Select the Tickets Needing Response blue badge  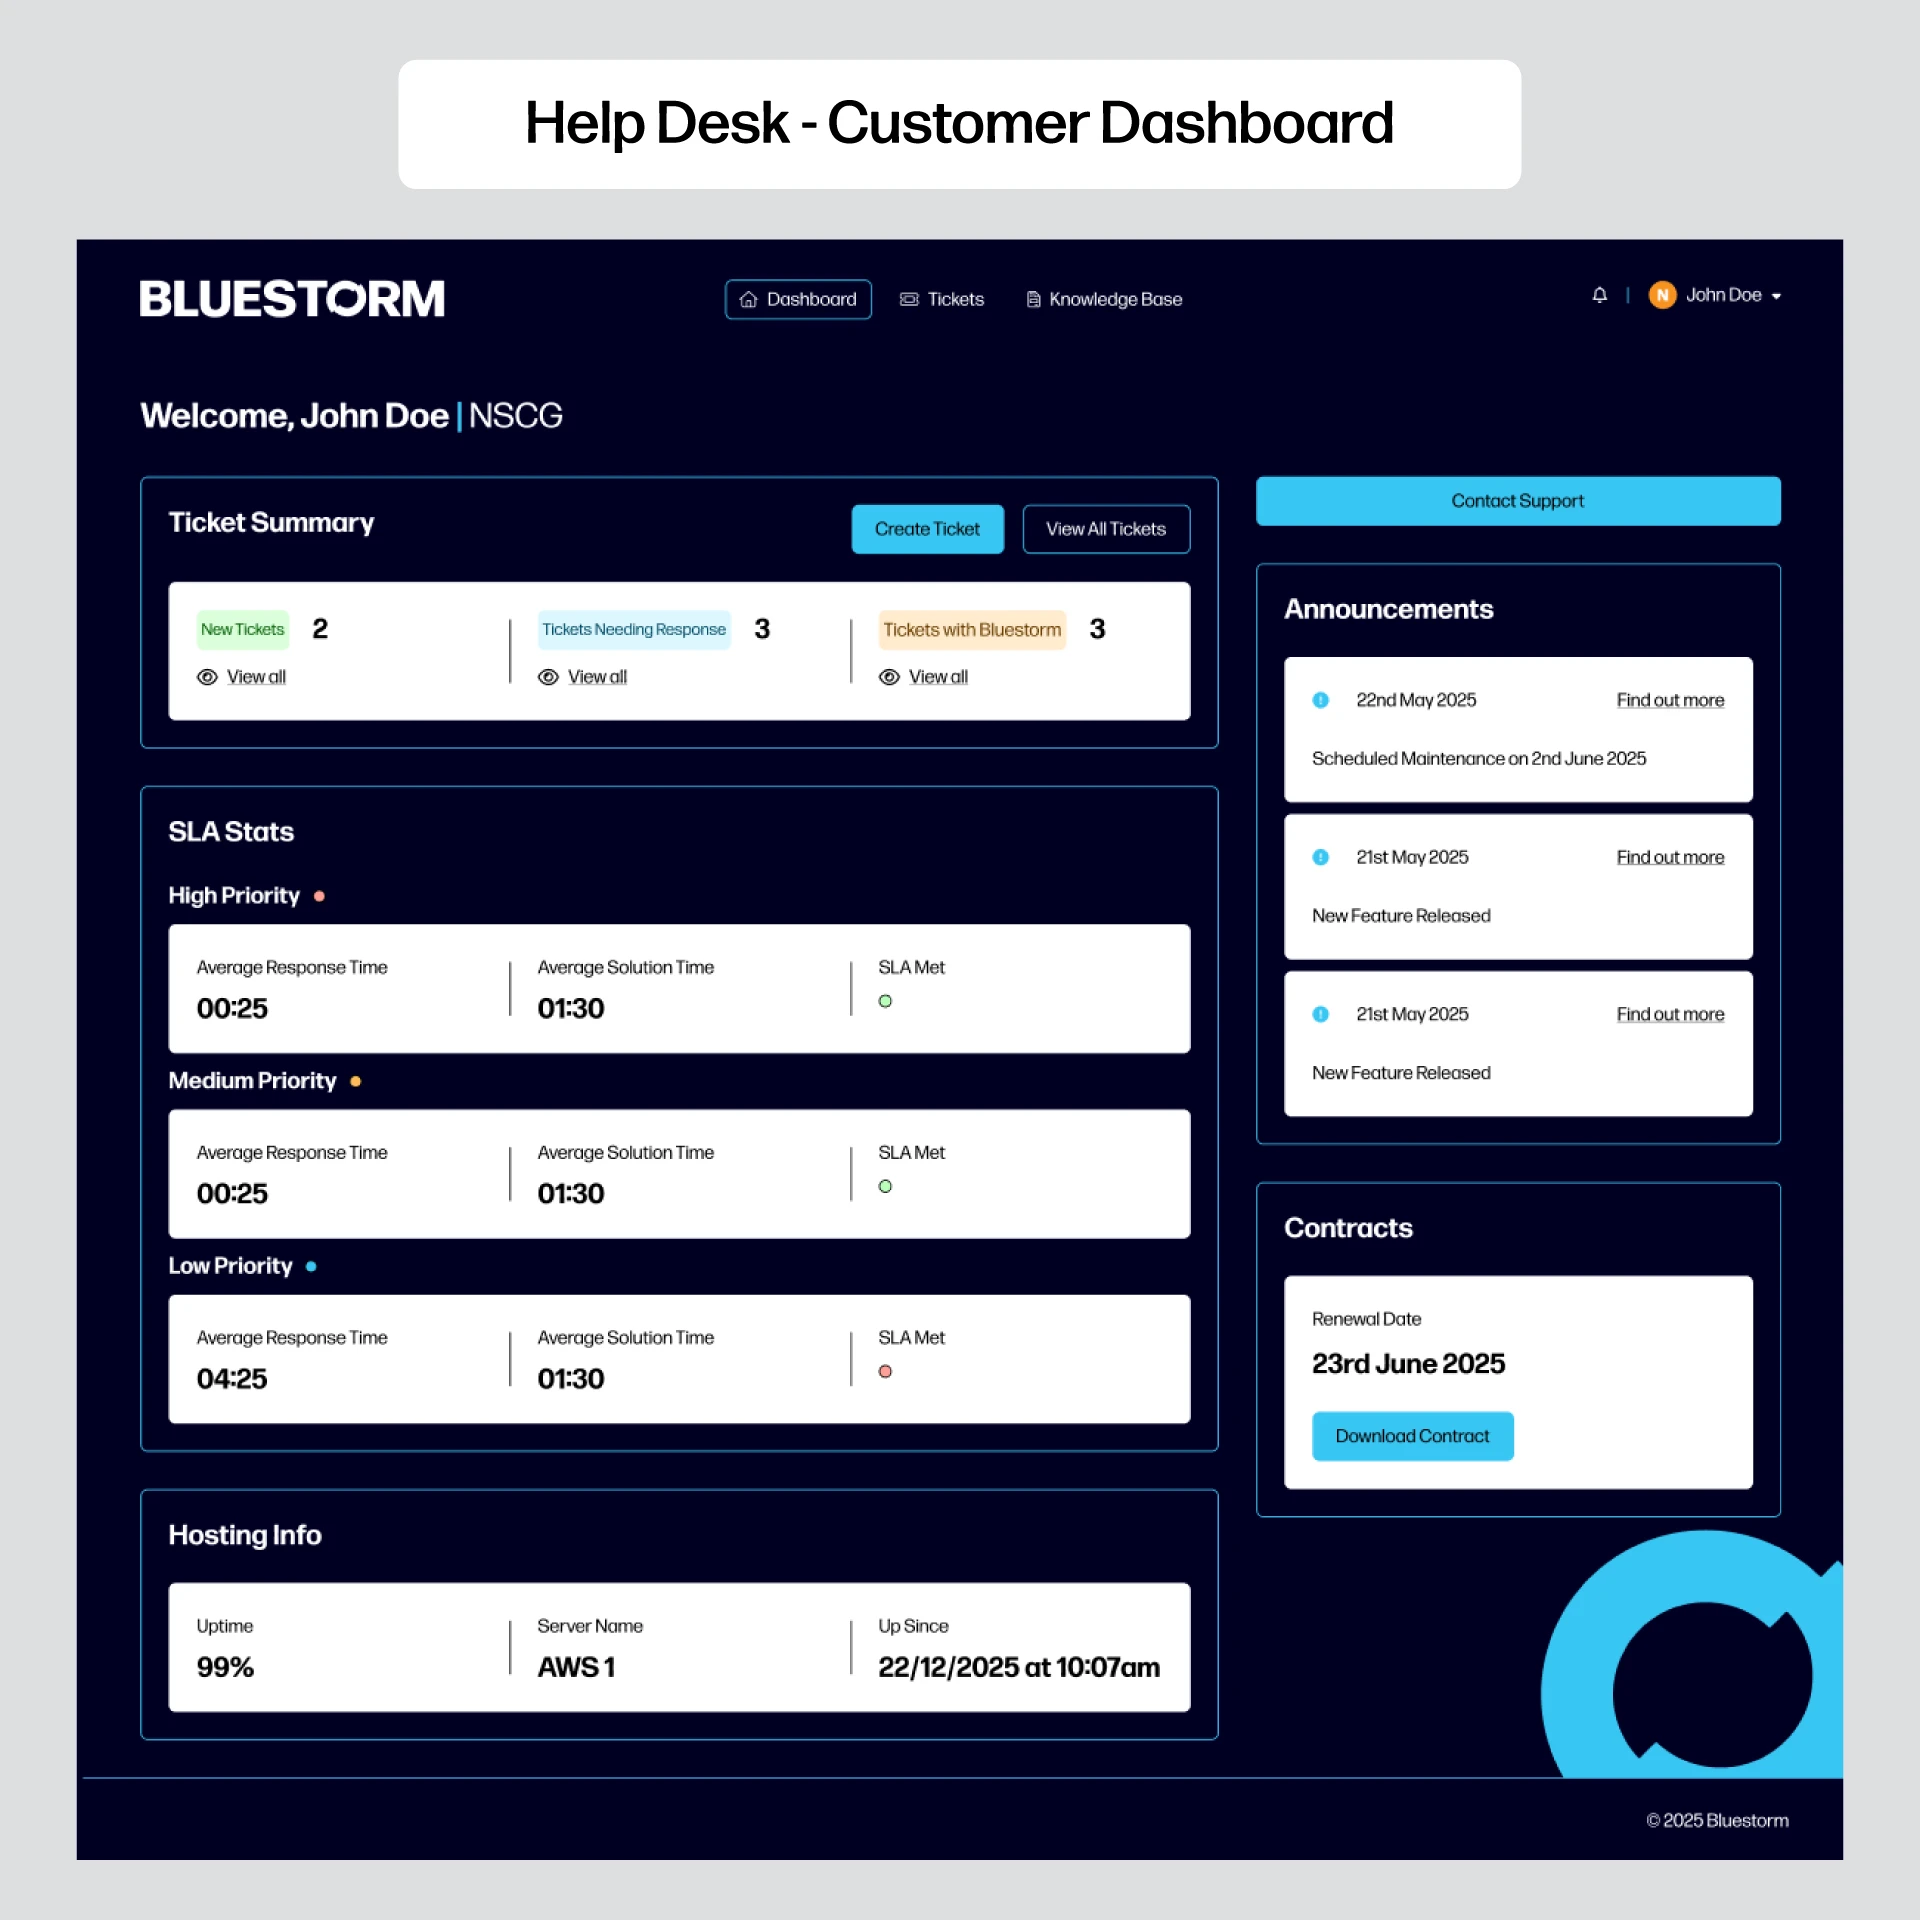click(634, 629)
